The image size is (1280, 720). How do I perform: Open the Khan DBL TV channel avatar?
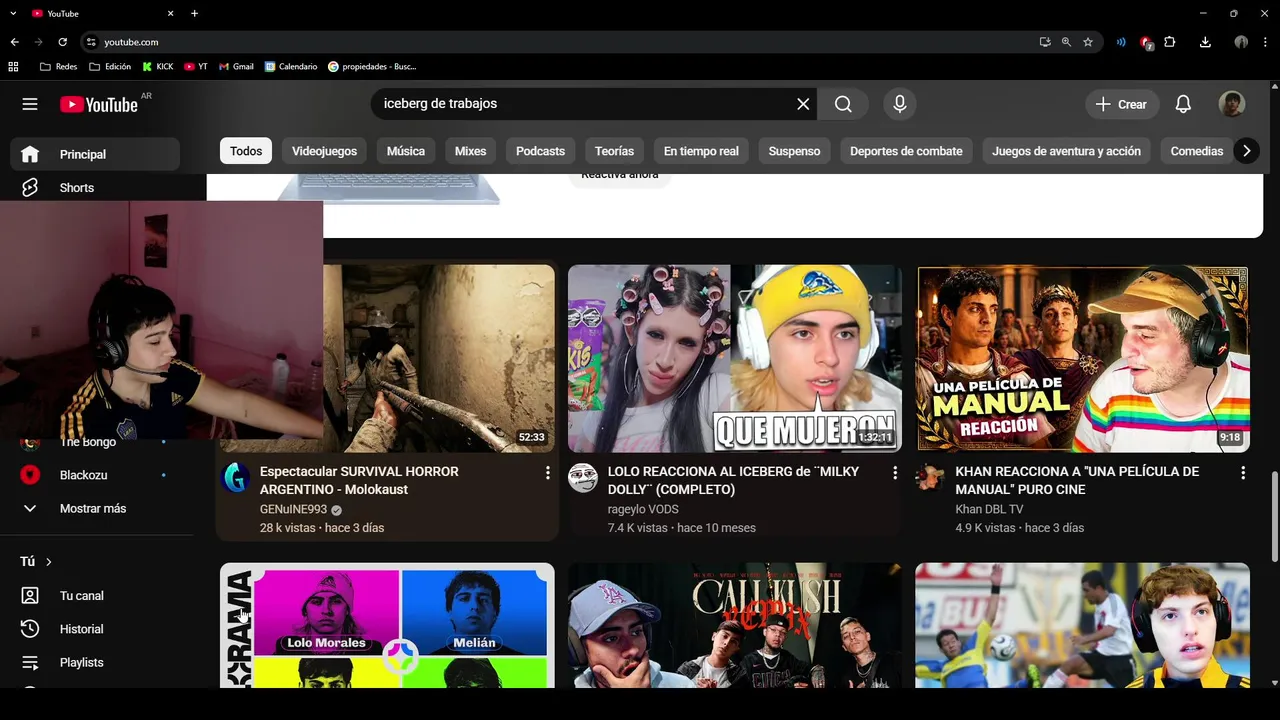coord(930,477)
